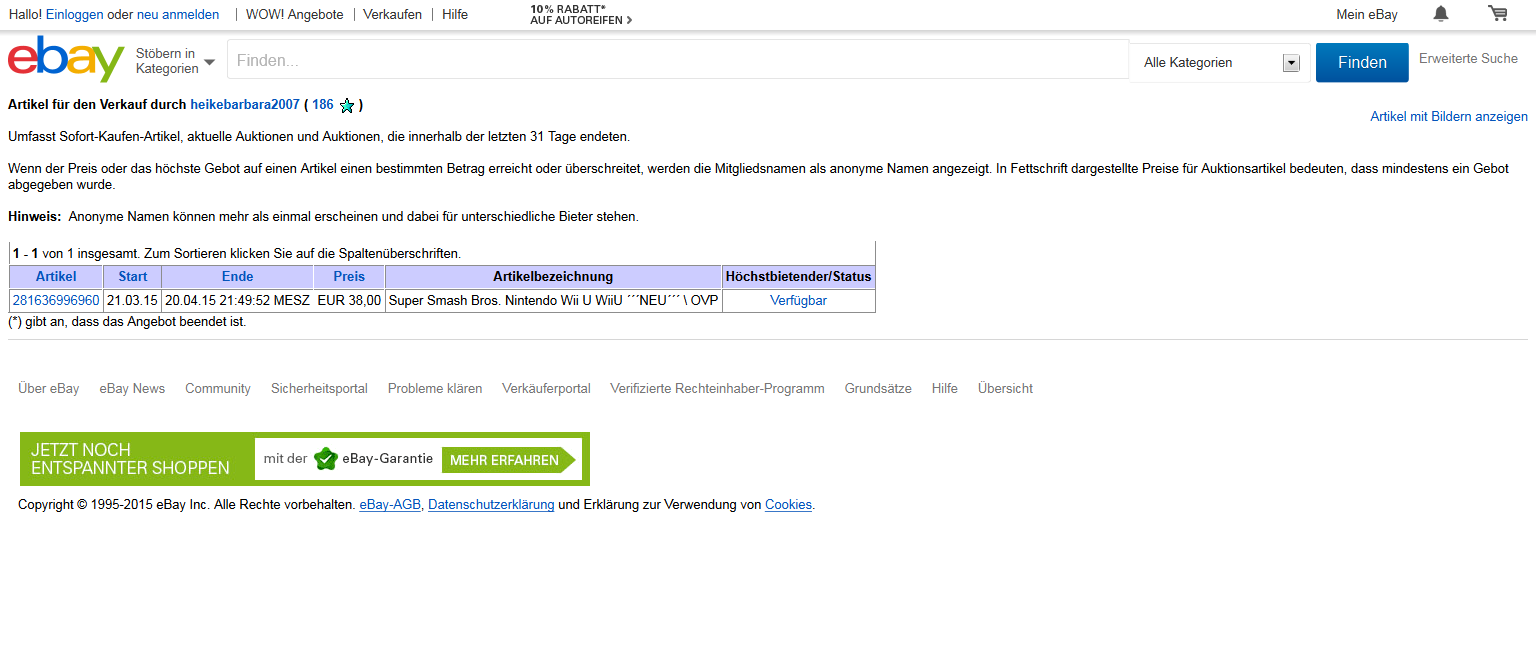Click Artikel mit Bildern anzeigen
Image resolution: width=1536 pixels, height=670 pixels.
(x=1448, y=117)
